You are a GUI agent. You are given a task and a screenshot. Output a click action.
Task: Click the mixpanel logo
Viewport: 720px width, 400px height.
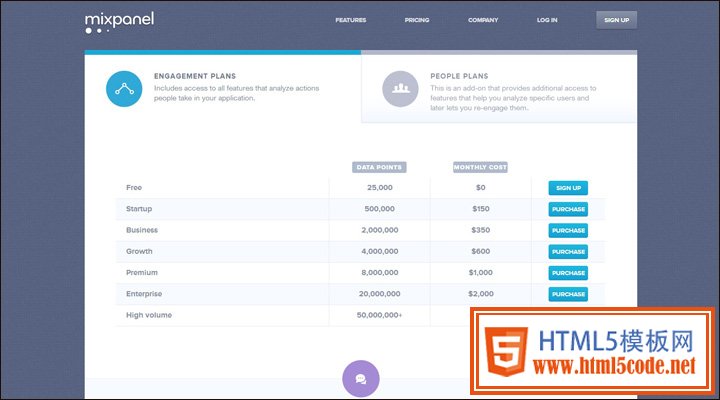(x=119, y=22)
